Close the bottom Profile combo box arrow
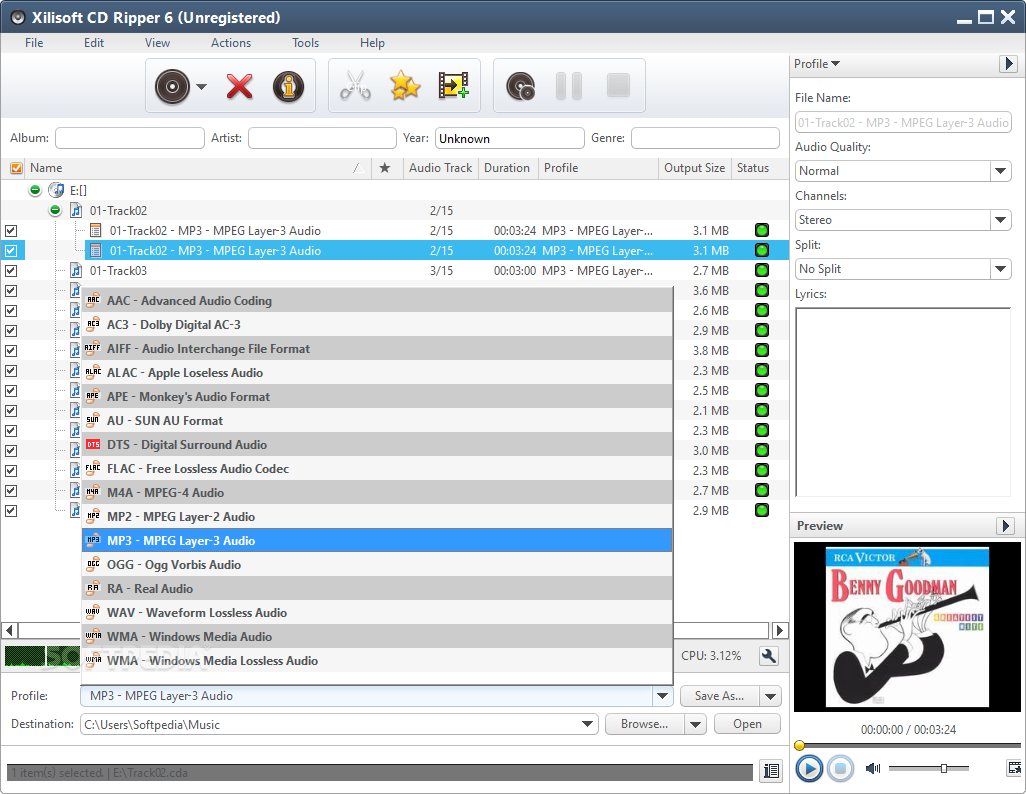Screen dimensions: 1026x794 click(662, 696)
